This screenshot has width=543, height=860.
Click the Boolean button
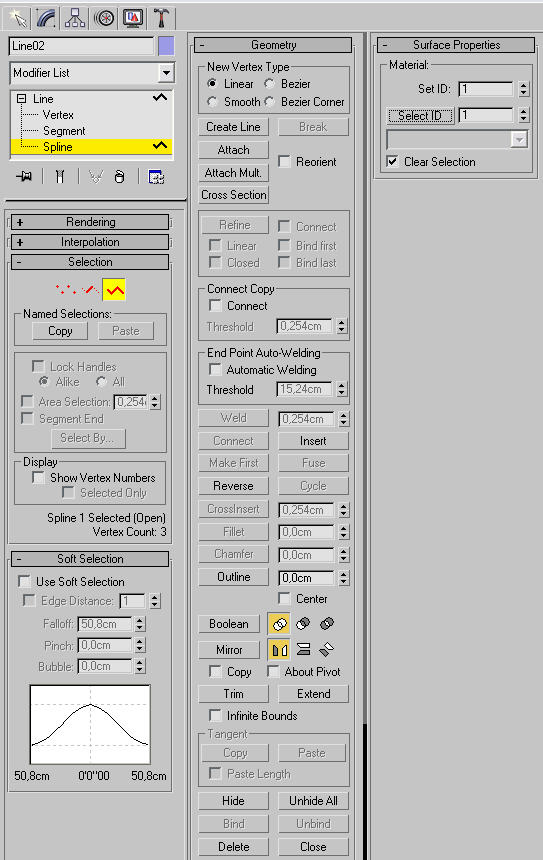229,624
